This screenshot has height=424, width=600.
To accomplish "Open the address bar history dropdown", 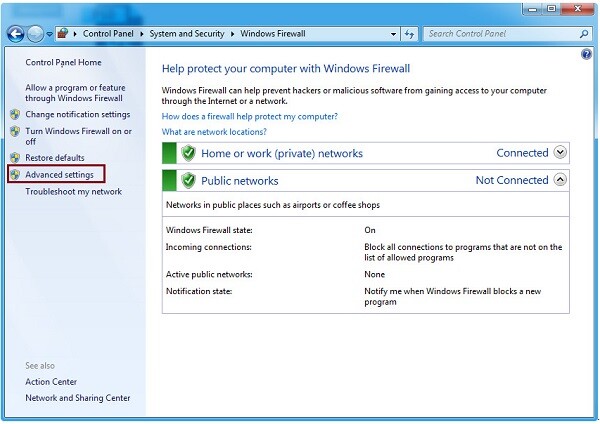I will click(x=393, y=34).
